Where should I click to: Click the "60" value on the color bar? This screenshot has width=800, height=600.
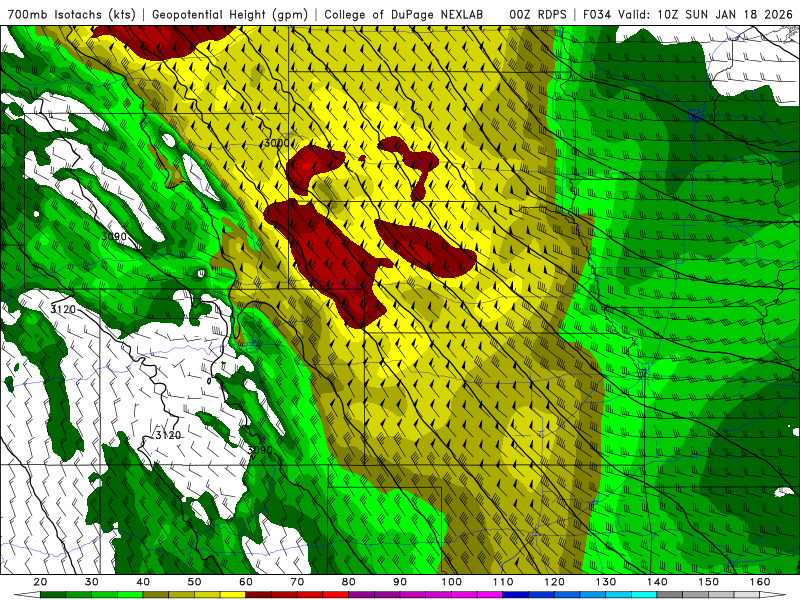(x=246, y=582)
